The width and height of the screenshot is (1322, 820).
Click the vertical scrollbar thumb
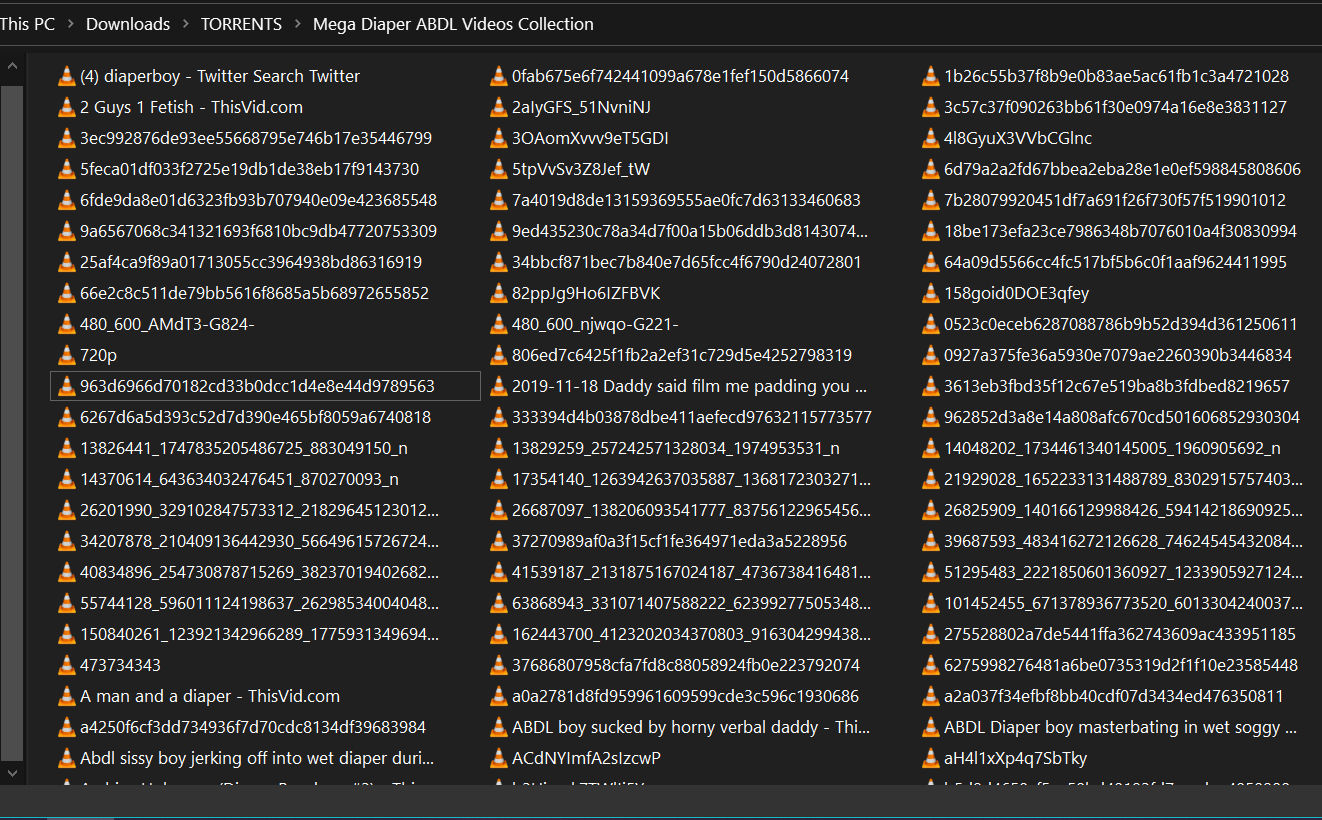(x=12, y=422)
